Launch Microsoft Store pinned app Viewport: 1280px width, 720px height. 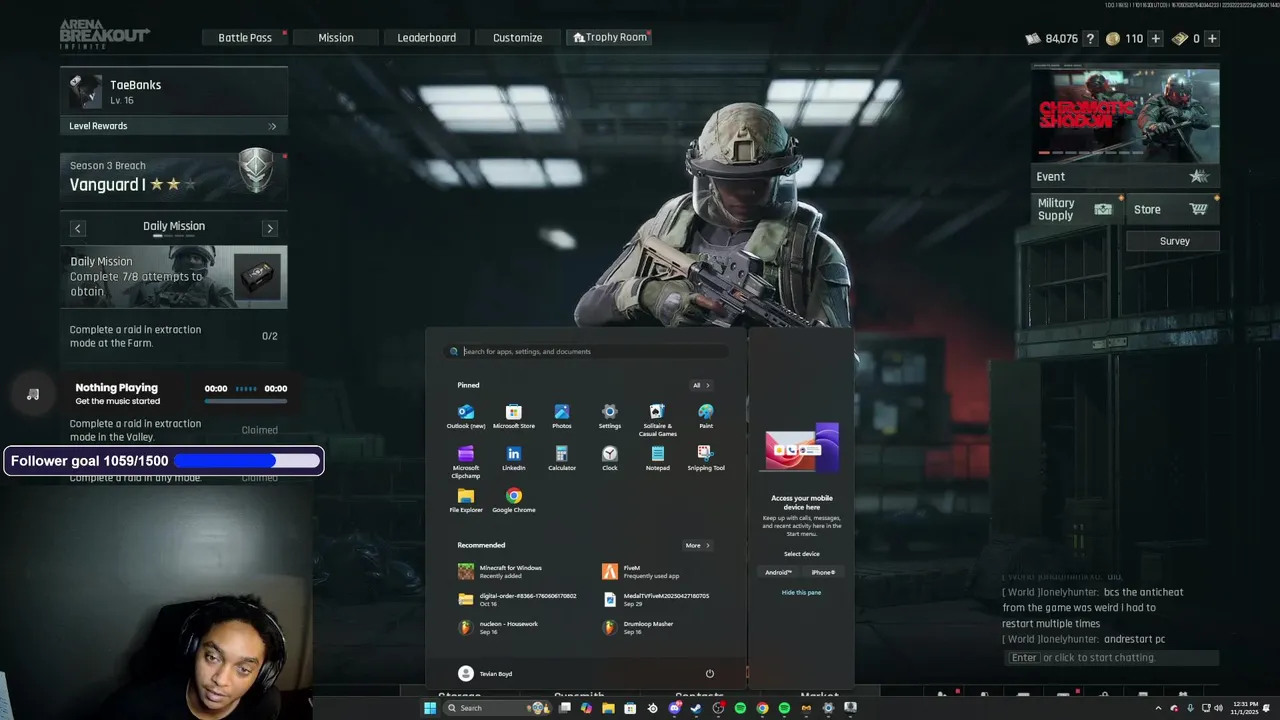[514, 416]
